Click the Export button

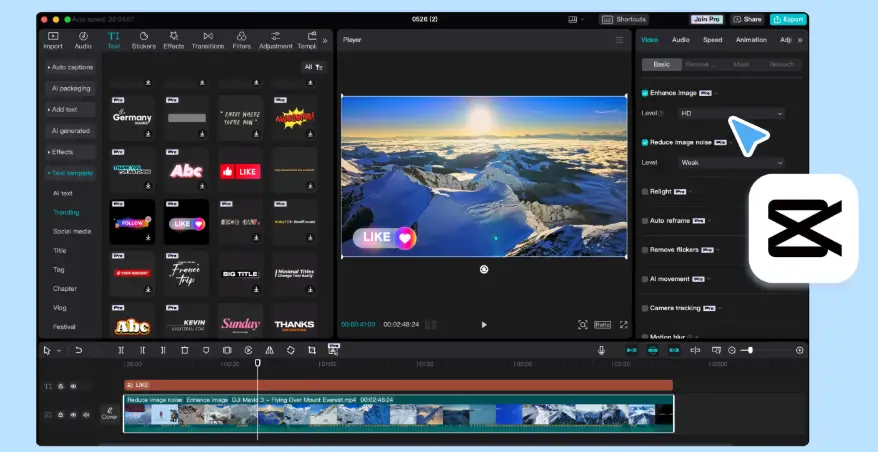[x=788, y=20]
